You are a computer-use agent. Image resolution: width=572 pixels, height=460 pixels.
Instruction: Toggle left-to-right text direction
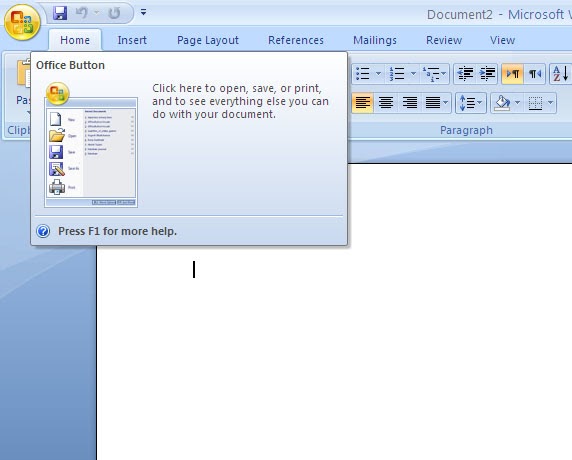click(x=513, y=74)
